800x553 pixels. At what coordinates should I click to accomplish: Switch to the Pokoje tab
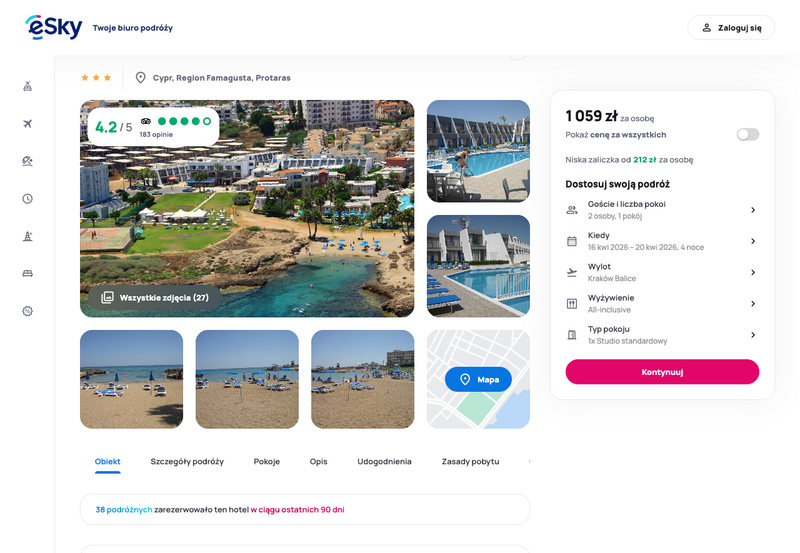click(x=267, y=462)
